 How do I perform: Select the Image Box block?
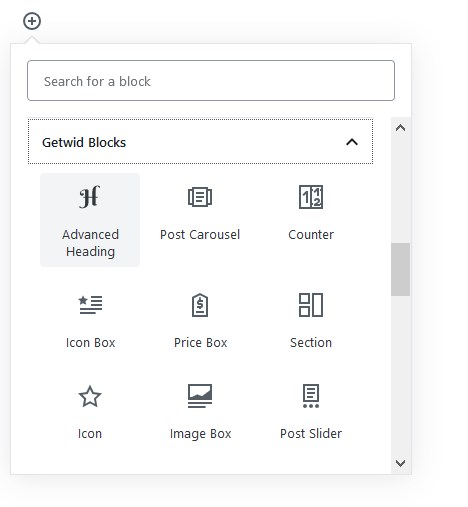point(200,413)
